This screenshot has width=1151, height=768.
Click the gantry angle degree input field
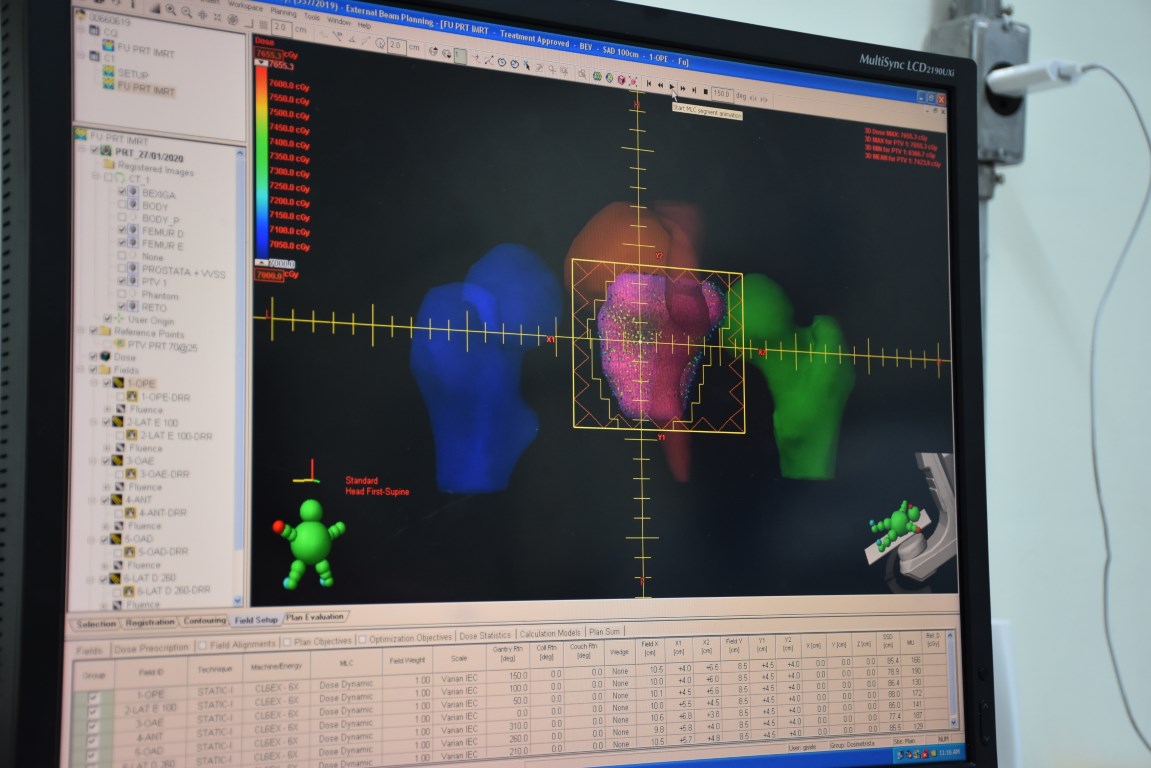tap(722, 93)
